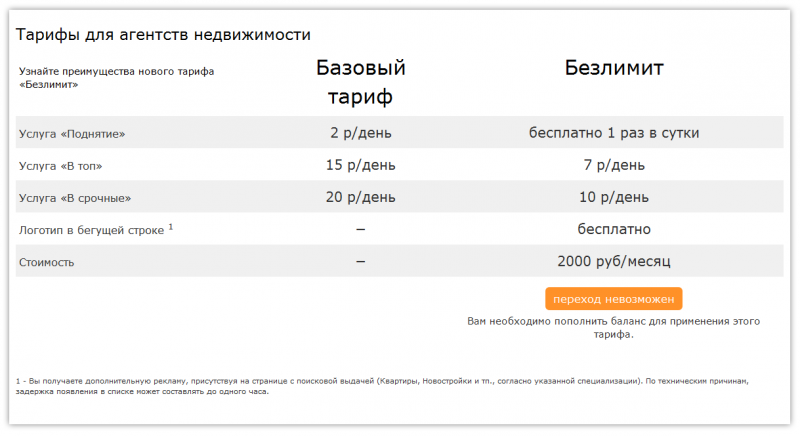Viewport: 800px width, 436px height.
Task: Click the «15 р/день» price cell
Action: (360, 164)
